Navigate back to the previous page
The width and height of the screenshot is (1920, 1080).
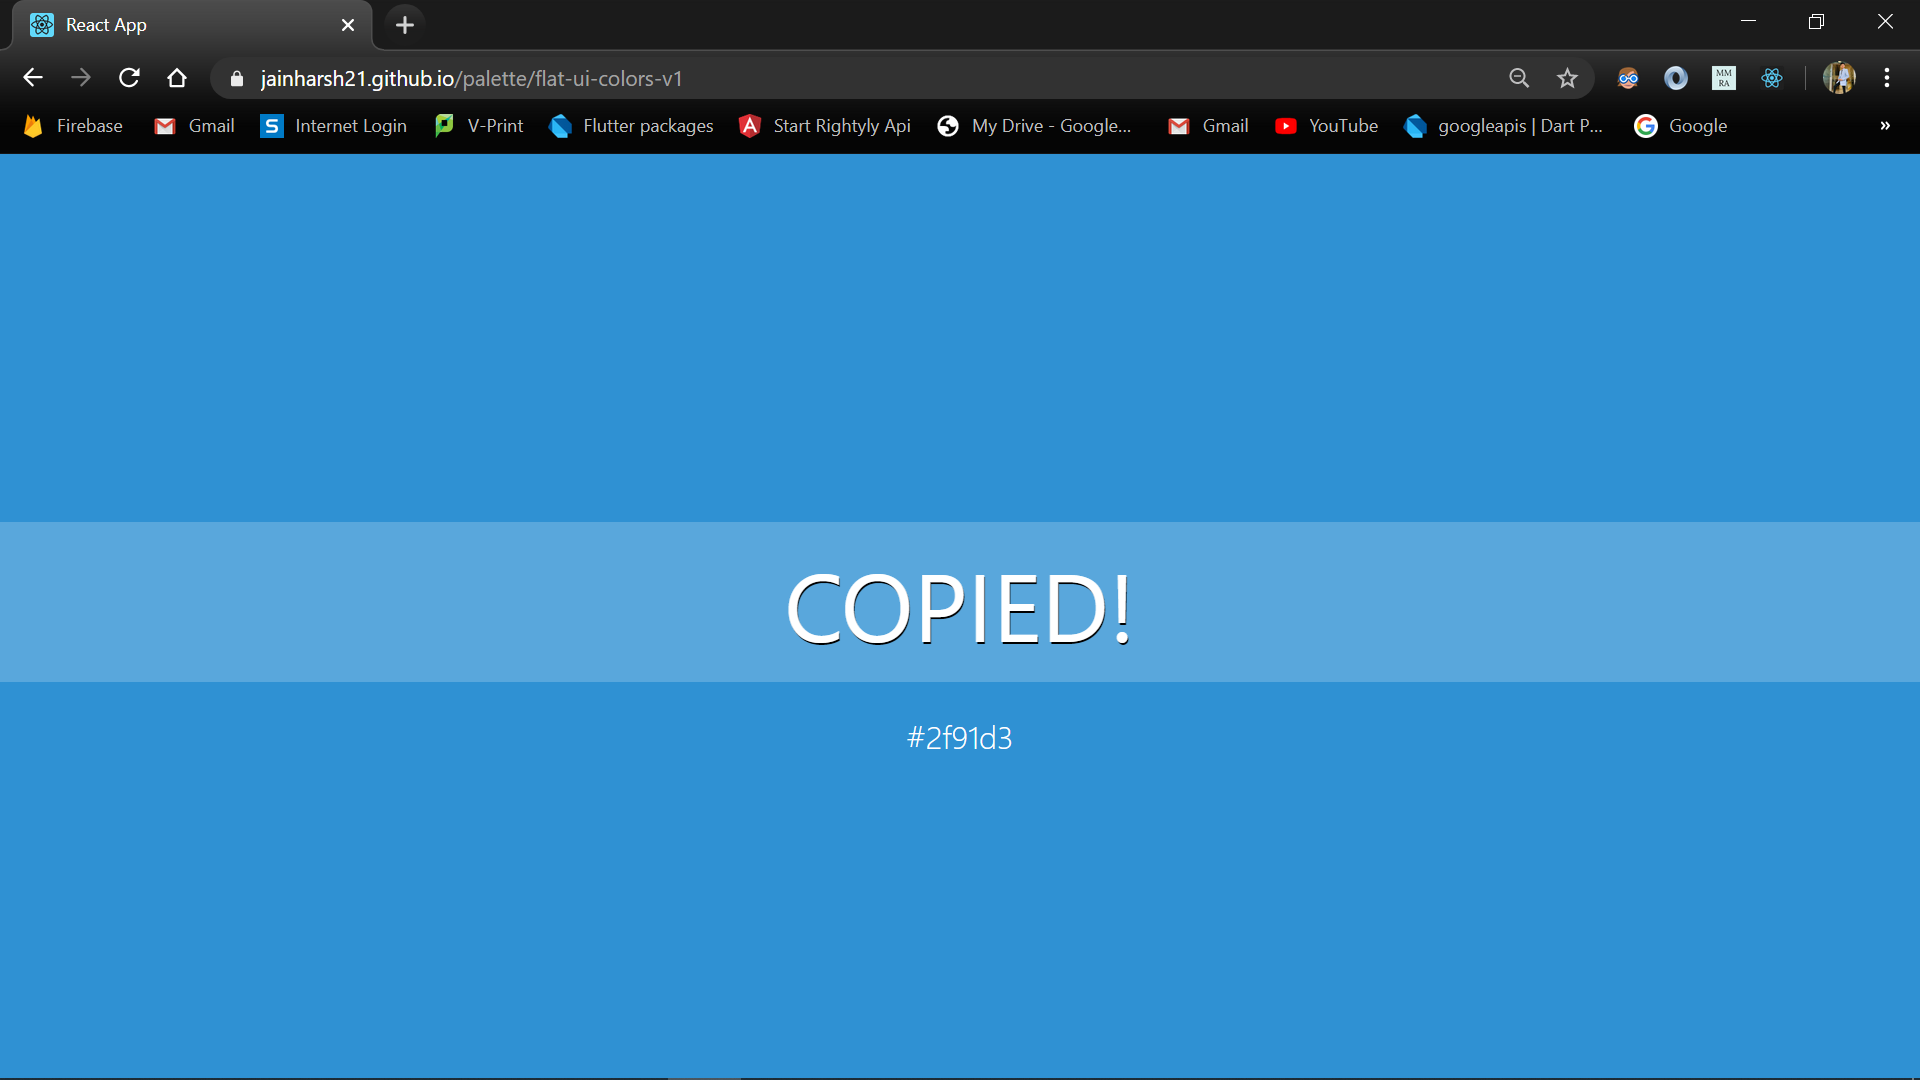[33, 78]
